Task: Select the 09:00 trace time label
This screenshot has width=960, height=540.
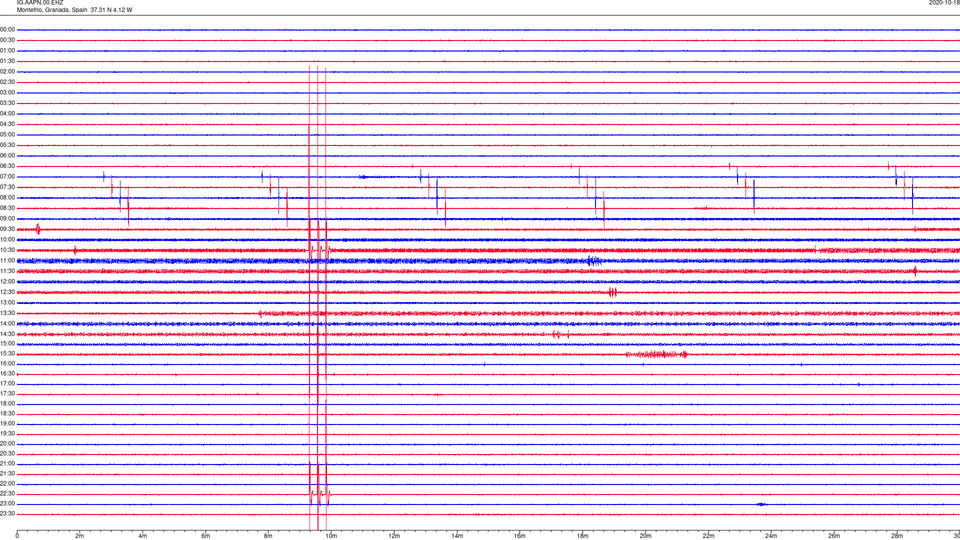Action: [x=7, y=219]
